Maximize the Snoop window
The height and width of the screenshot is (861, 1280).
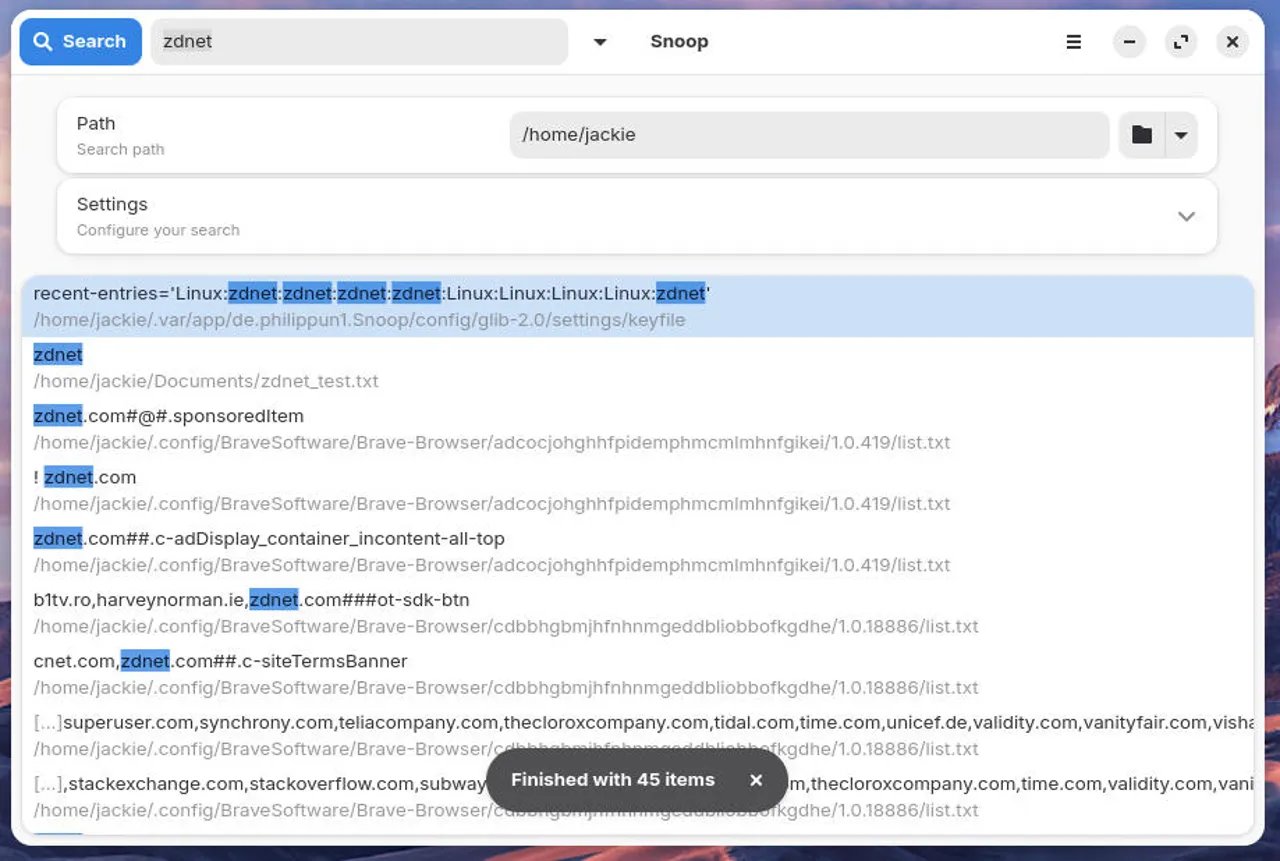pos(1181,42)
